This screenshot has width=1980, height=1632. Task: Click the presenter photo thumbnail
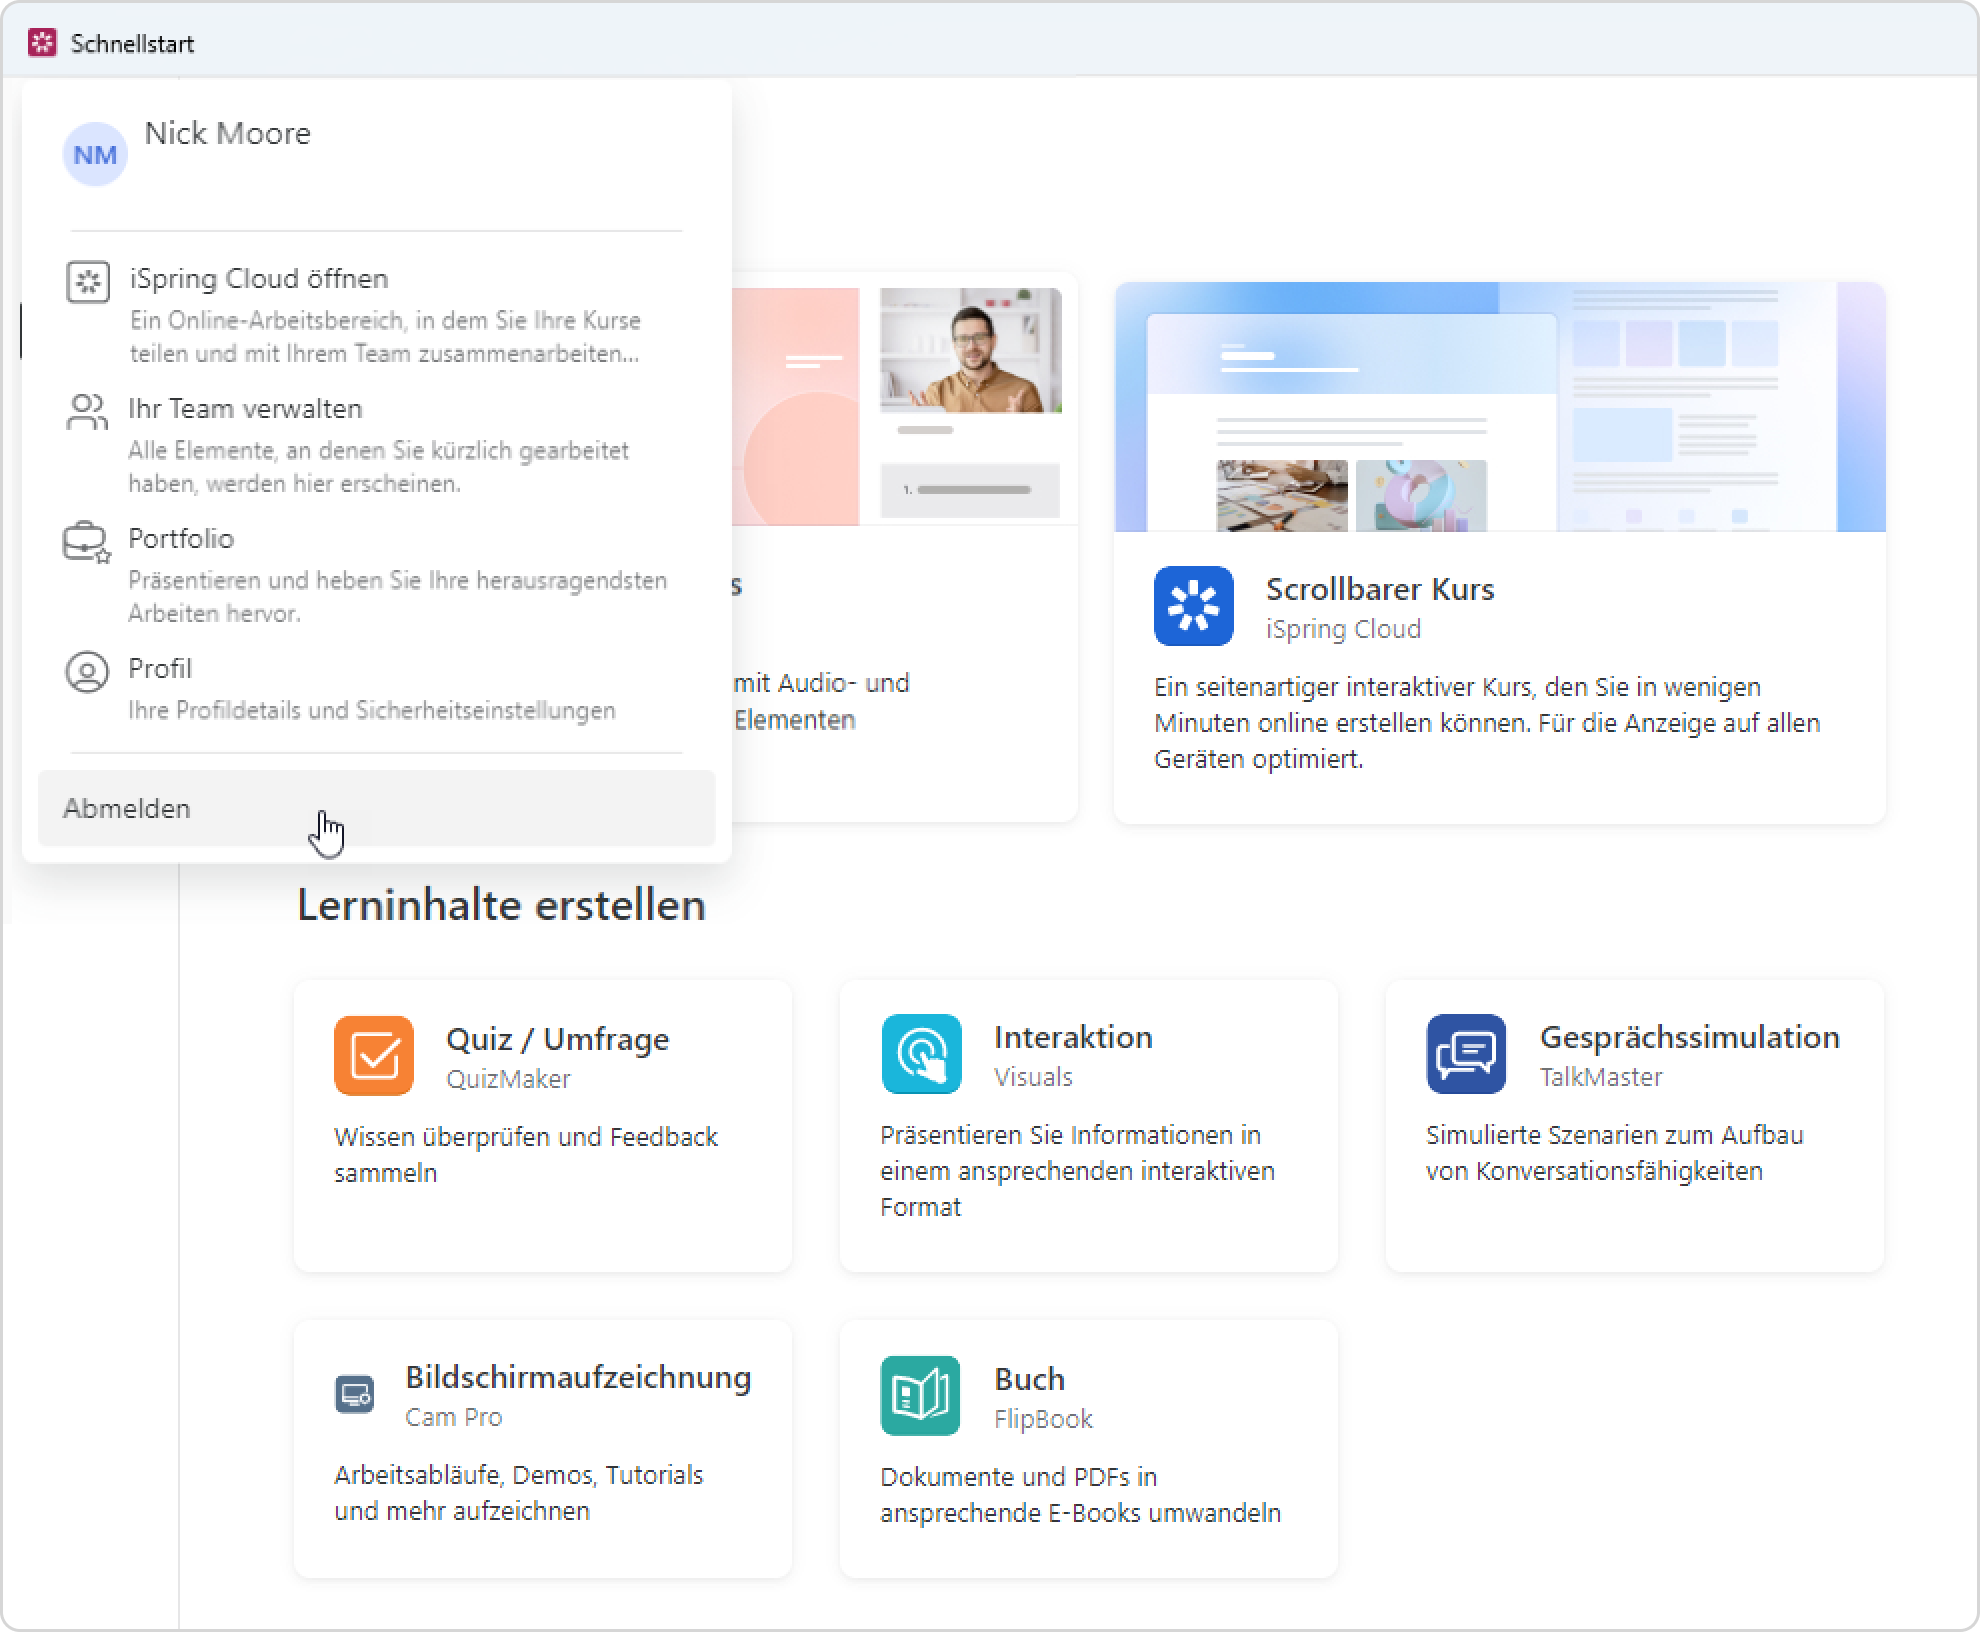(970, 350)
